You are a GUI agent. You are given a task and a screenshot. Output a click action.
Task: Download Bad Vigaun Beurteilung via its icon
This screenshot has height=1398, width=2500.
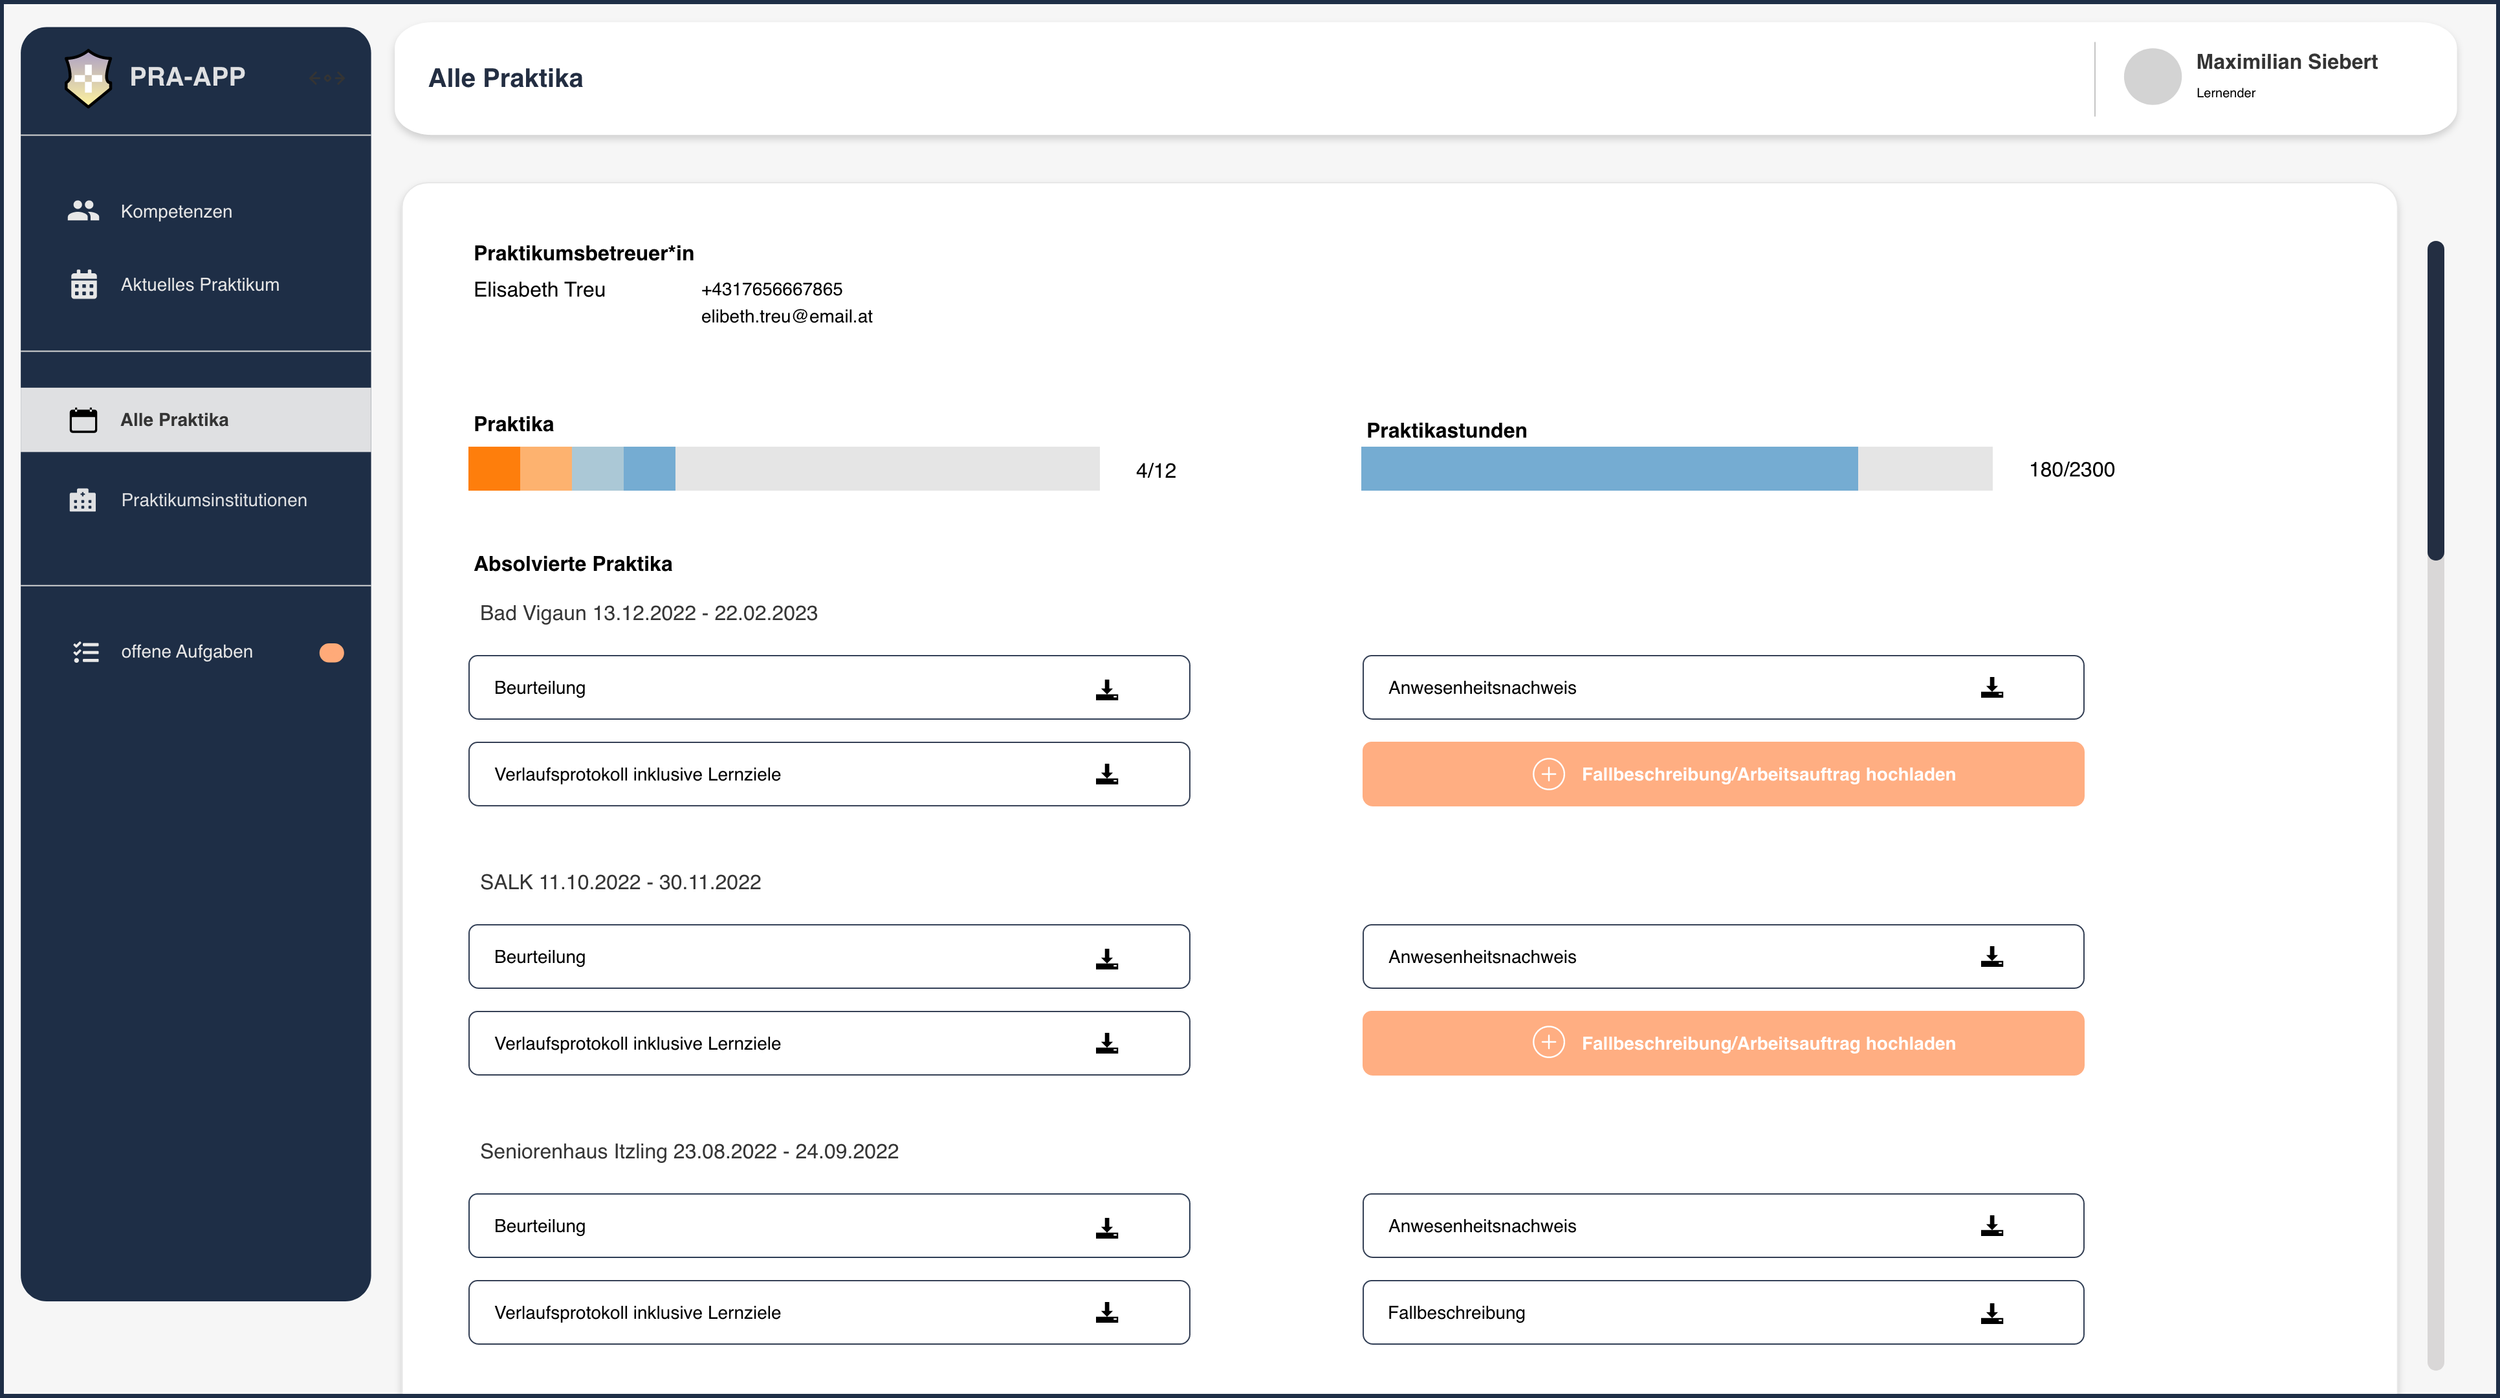(x=1107, y=689)
